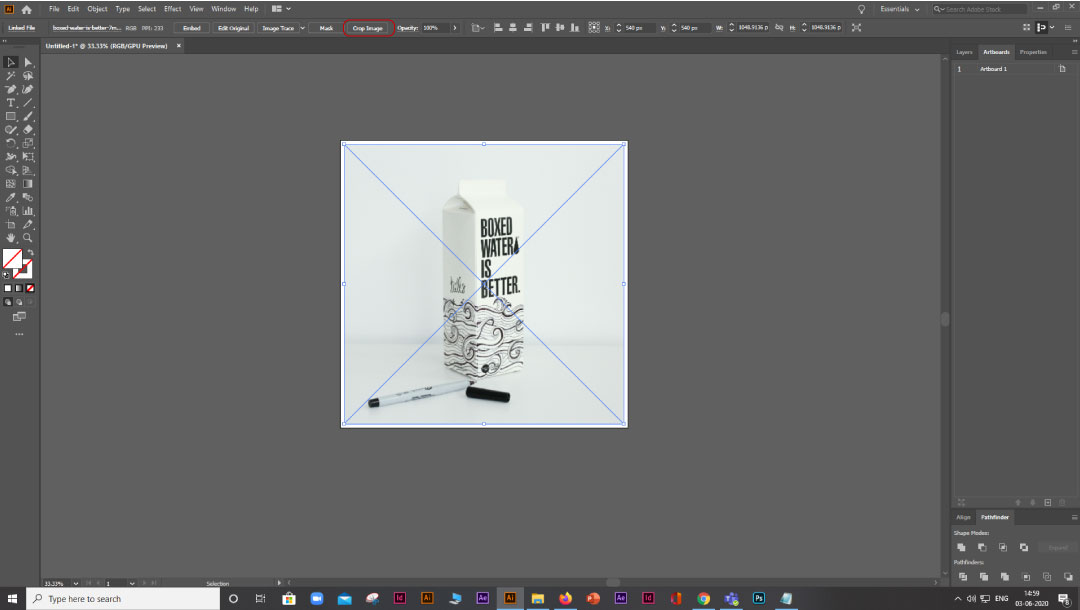1080x610 pixels.
Task: Open the Effect menu
Action: (172, 9)
